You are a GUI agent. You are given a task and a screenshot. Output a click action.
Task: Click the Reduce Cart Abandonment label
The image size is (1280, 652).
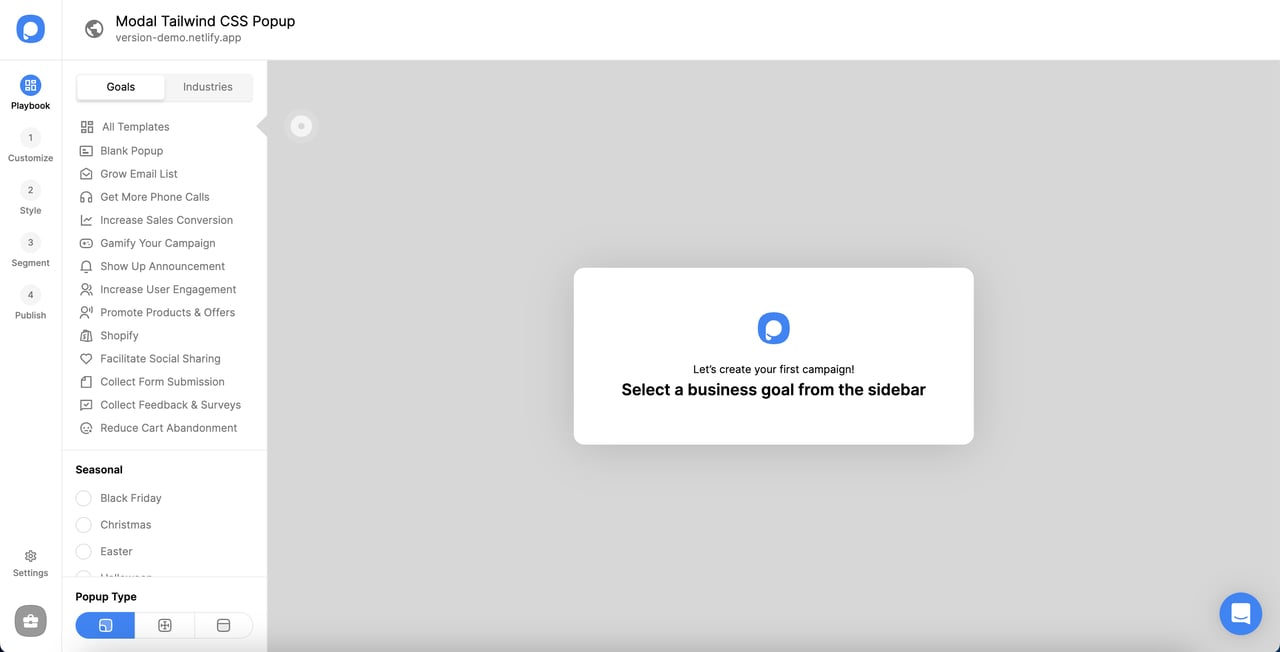coord(169,428)
